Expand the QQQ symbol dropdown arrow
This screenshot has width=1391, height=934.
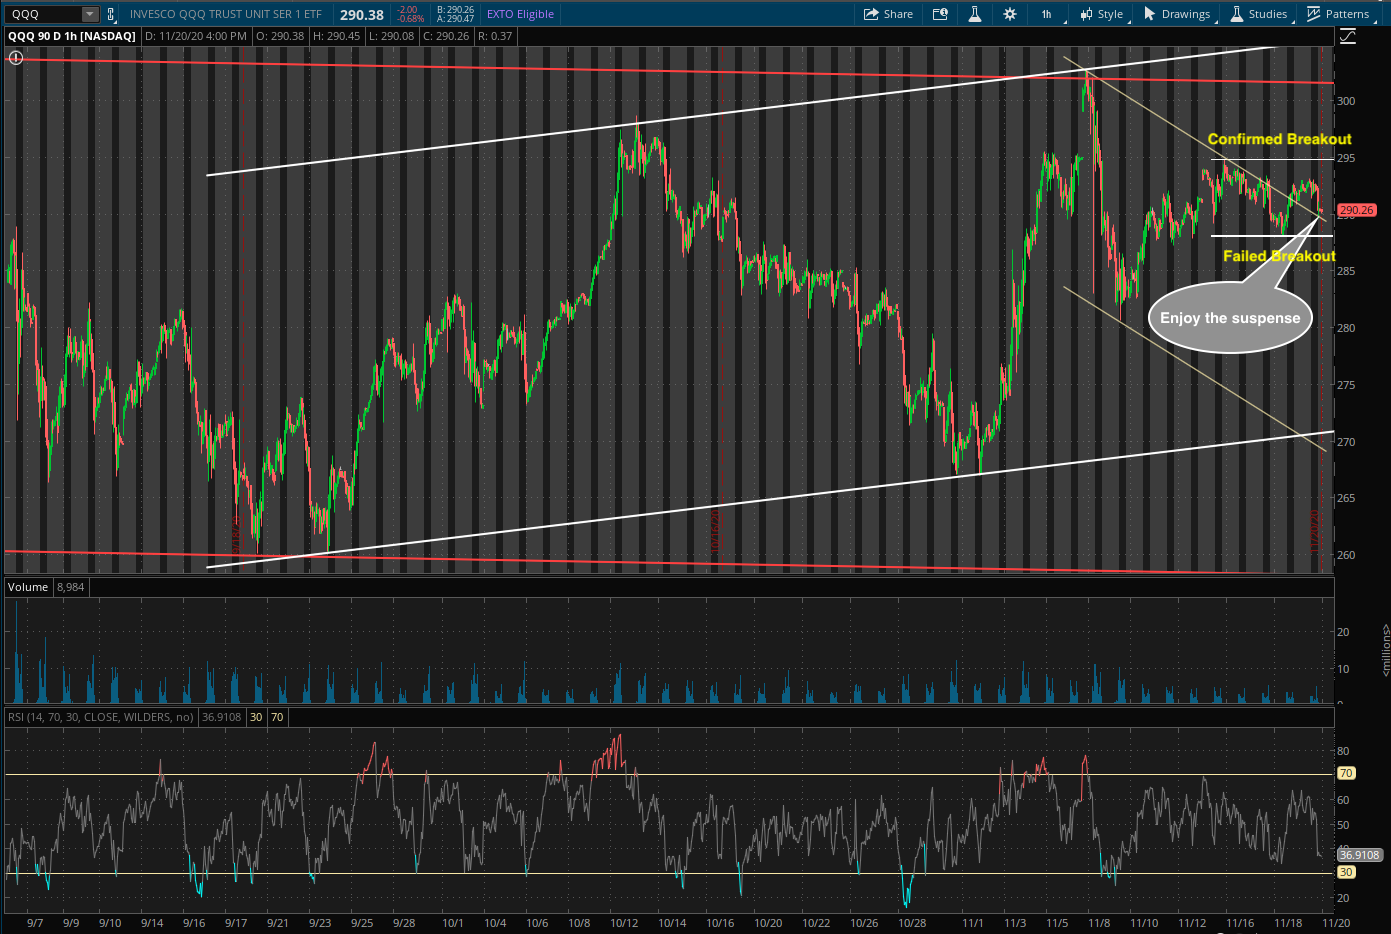90,14
